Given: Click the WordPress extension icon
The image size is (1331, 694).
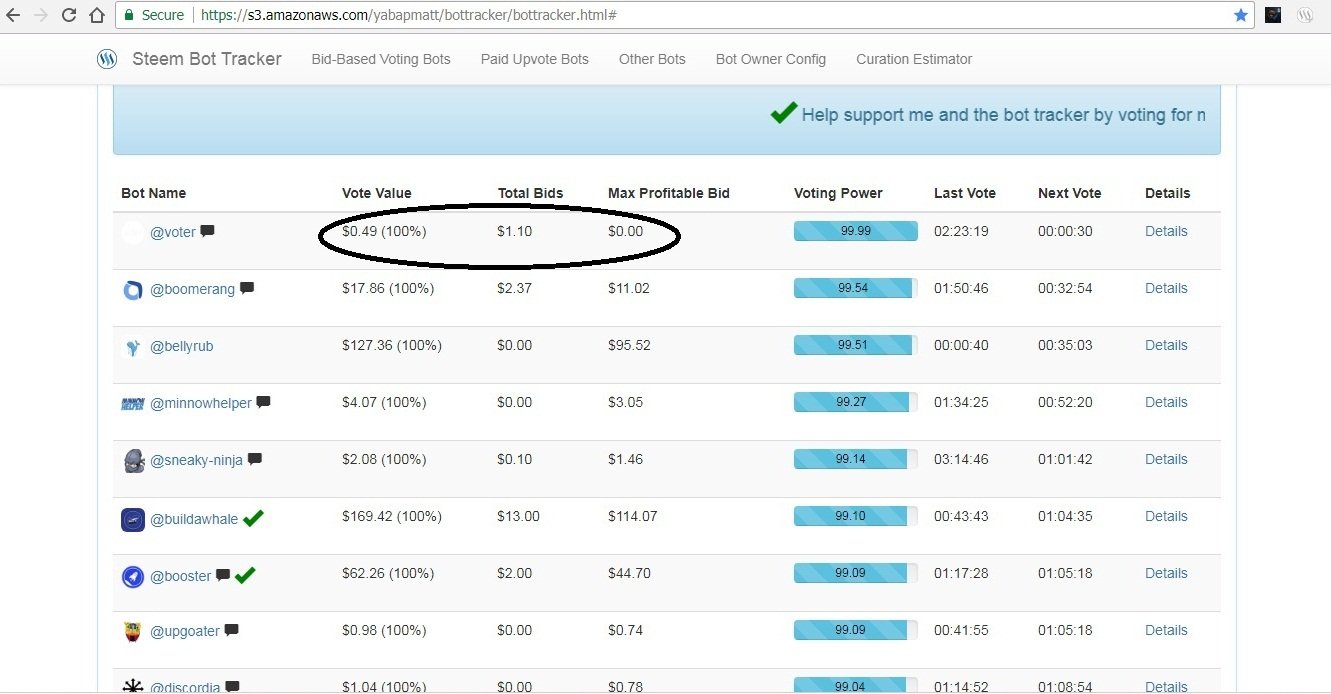Looking at the screenshot, I should coord(1305,15).
